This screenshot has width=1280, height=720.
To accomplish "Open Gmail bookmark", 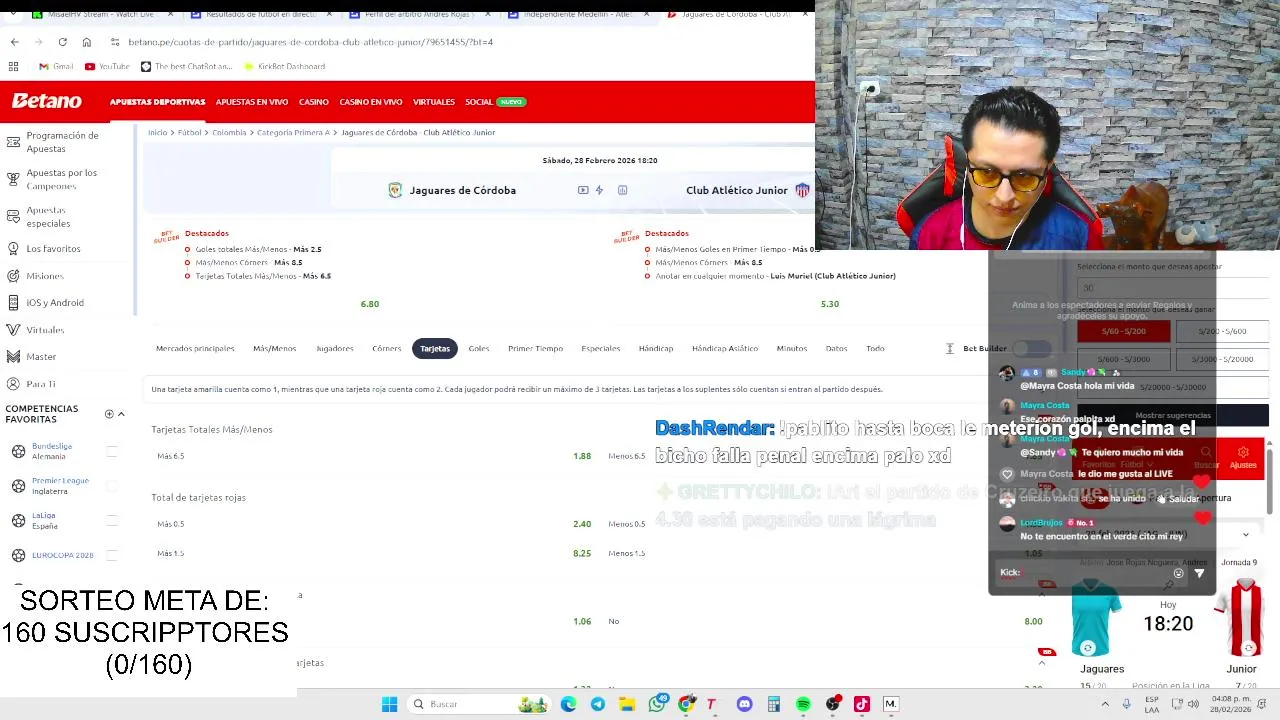I will click(56, 66).
